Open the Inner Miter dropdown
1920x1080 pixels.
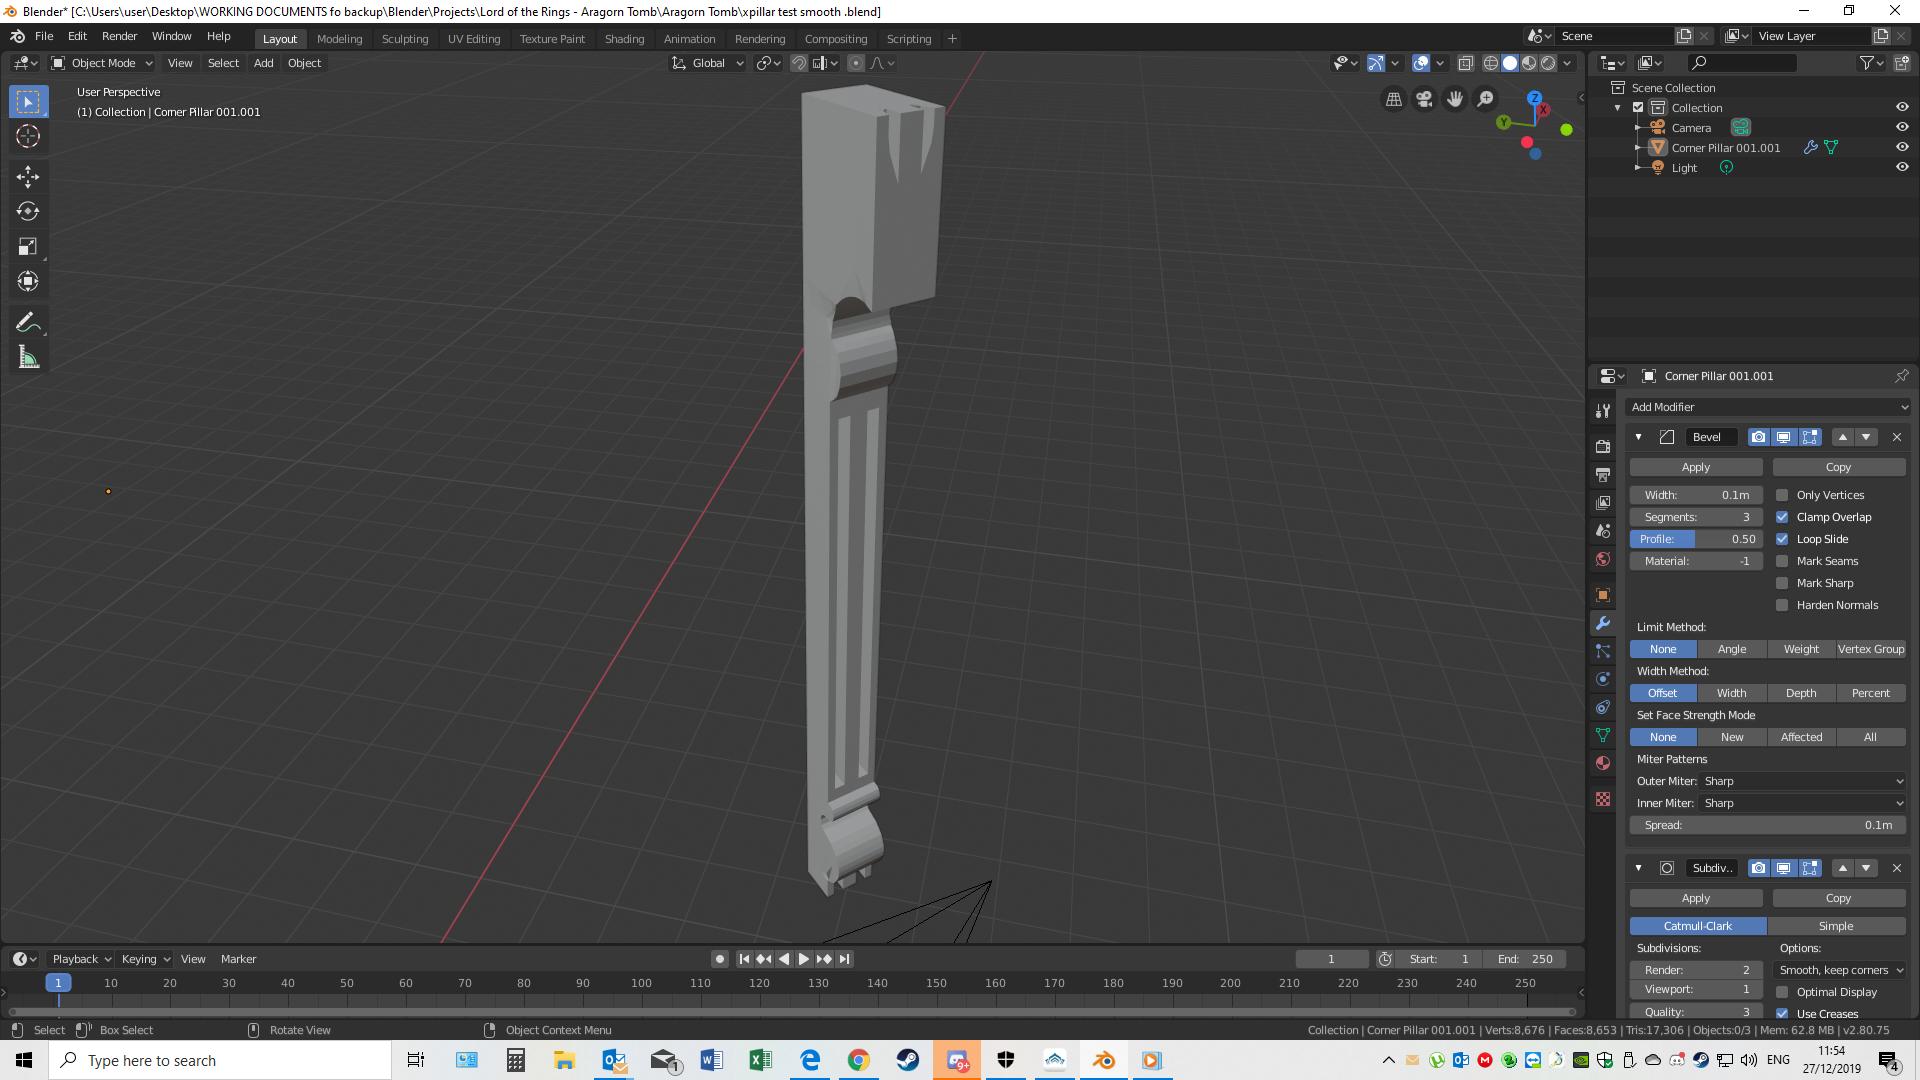tap(1803, 803)
